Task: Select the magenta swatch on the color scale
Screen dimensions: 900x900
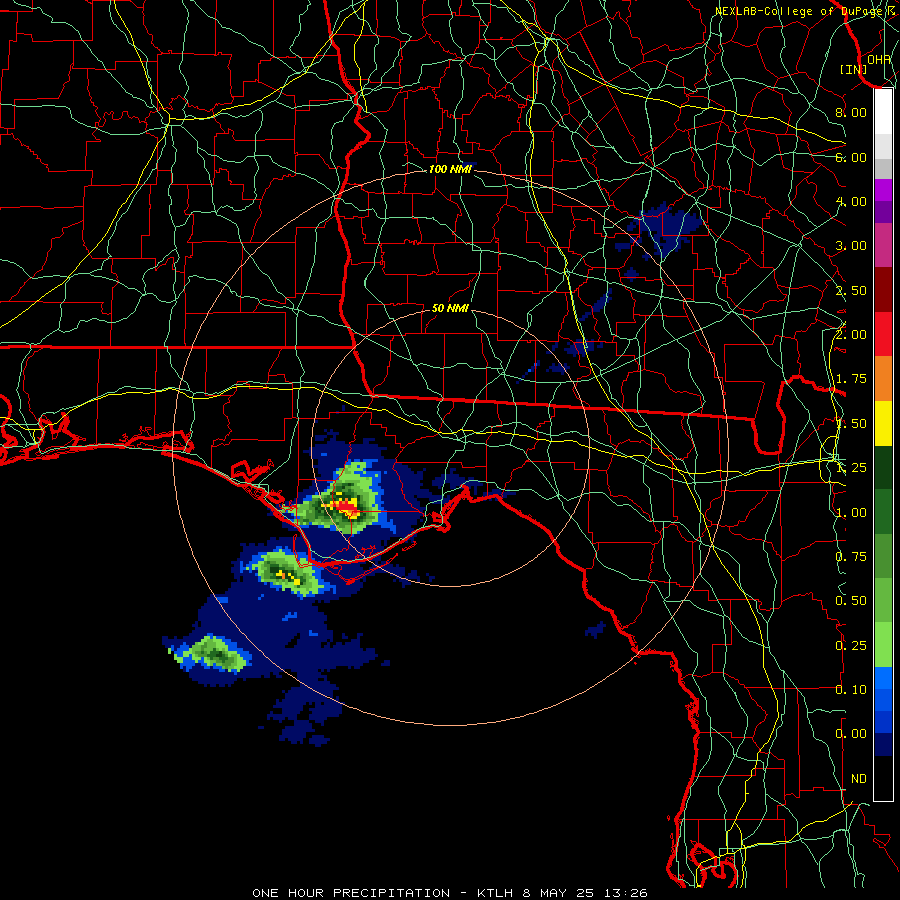Action: coord(883,190)
